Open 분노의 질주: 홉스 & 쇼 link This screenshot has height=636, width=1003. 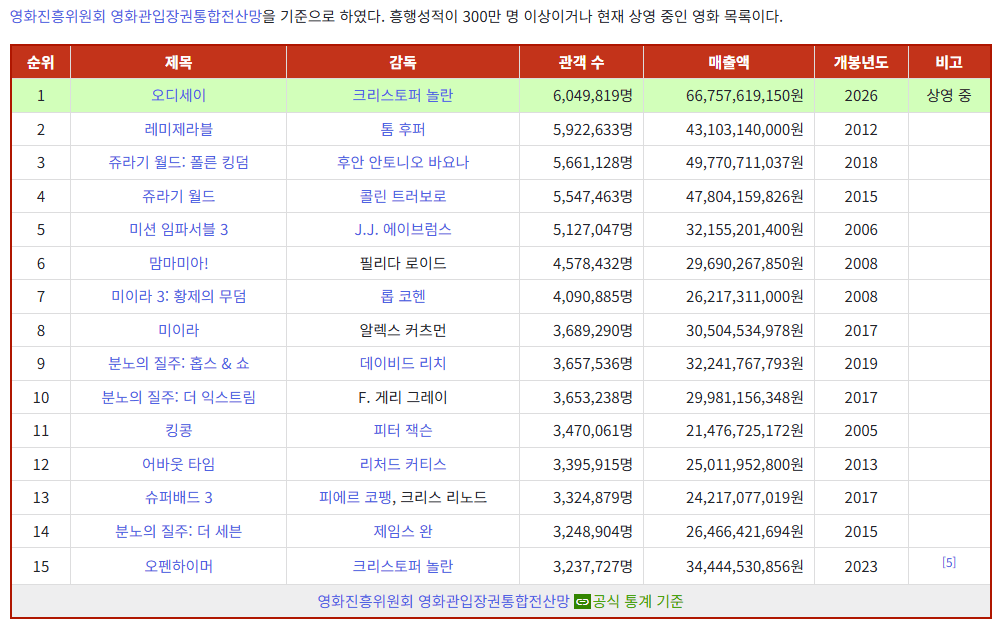click(178, 364)
